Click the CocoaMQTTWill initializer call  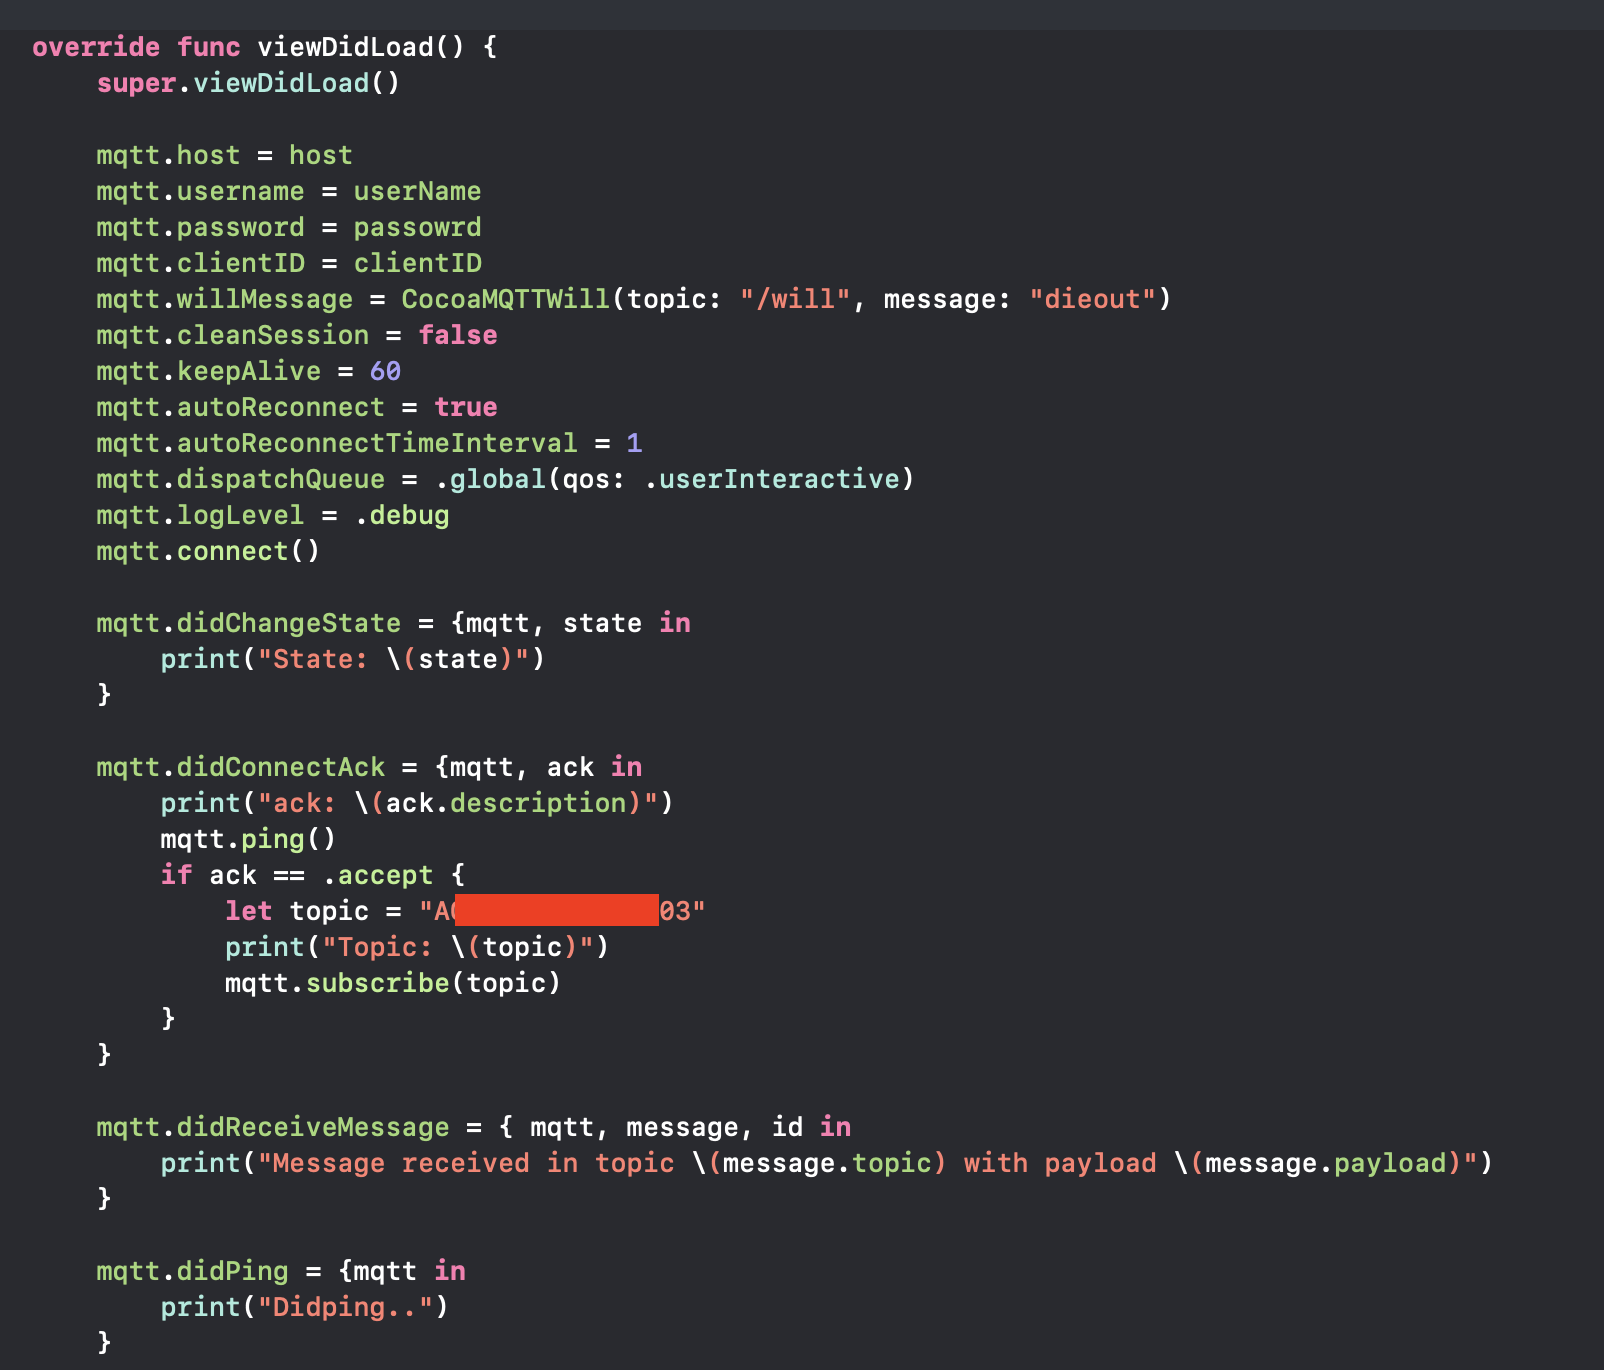505,299
